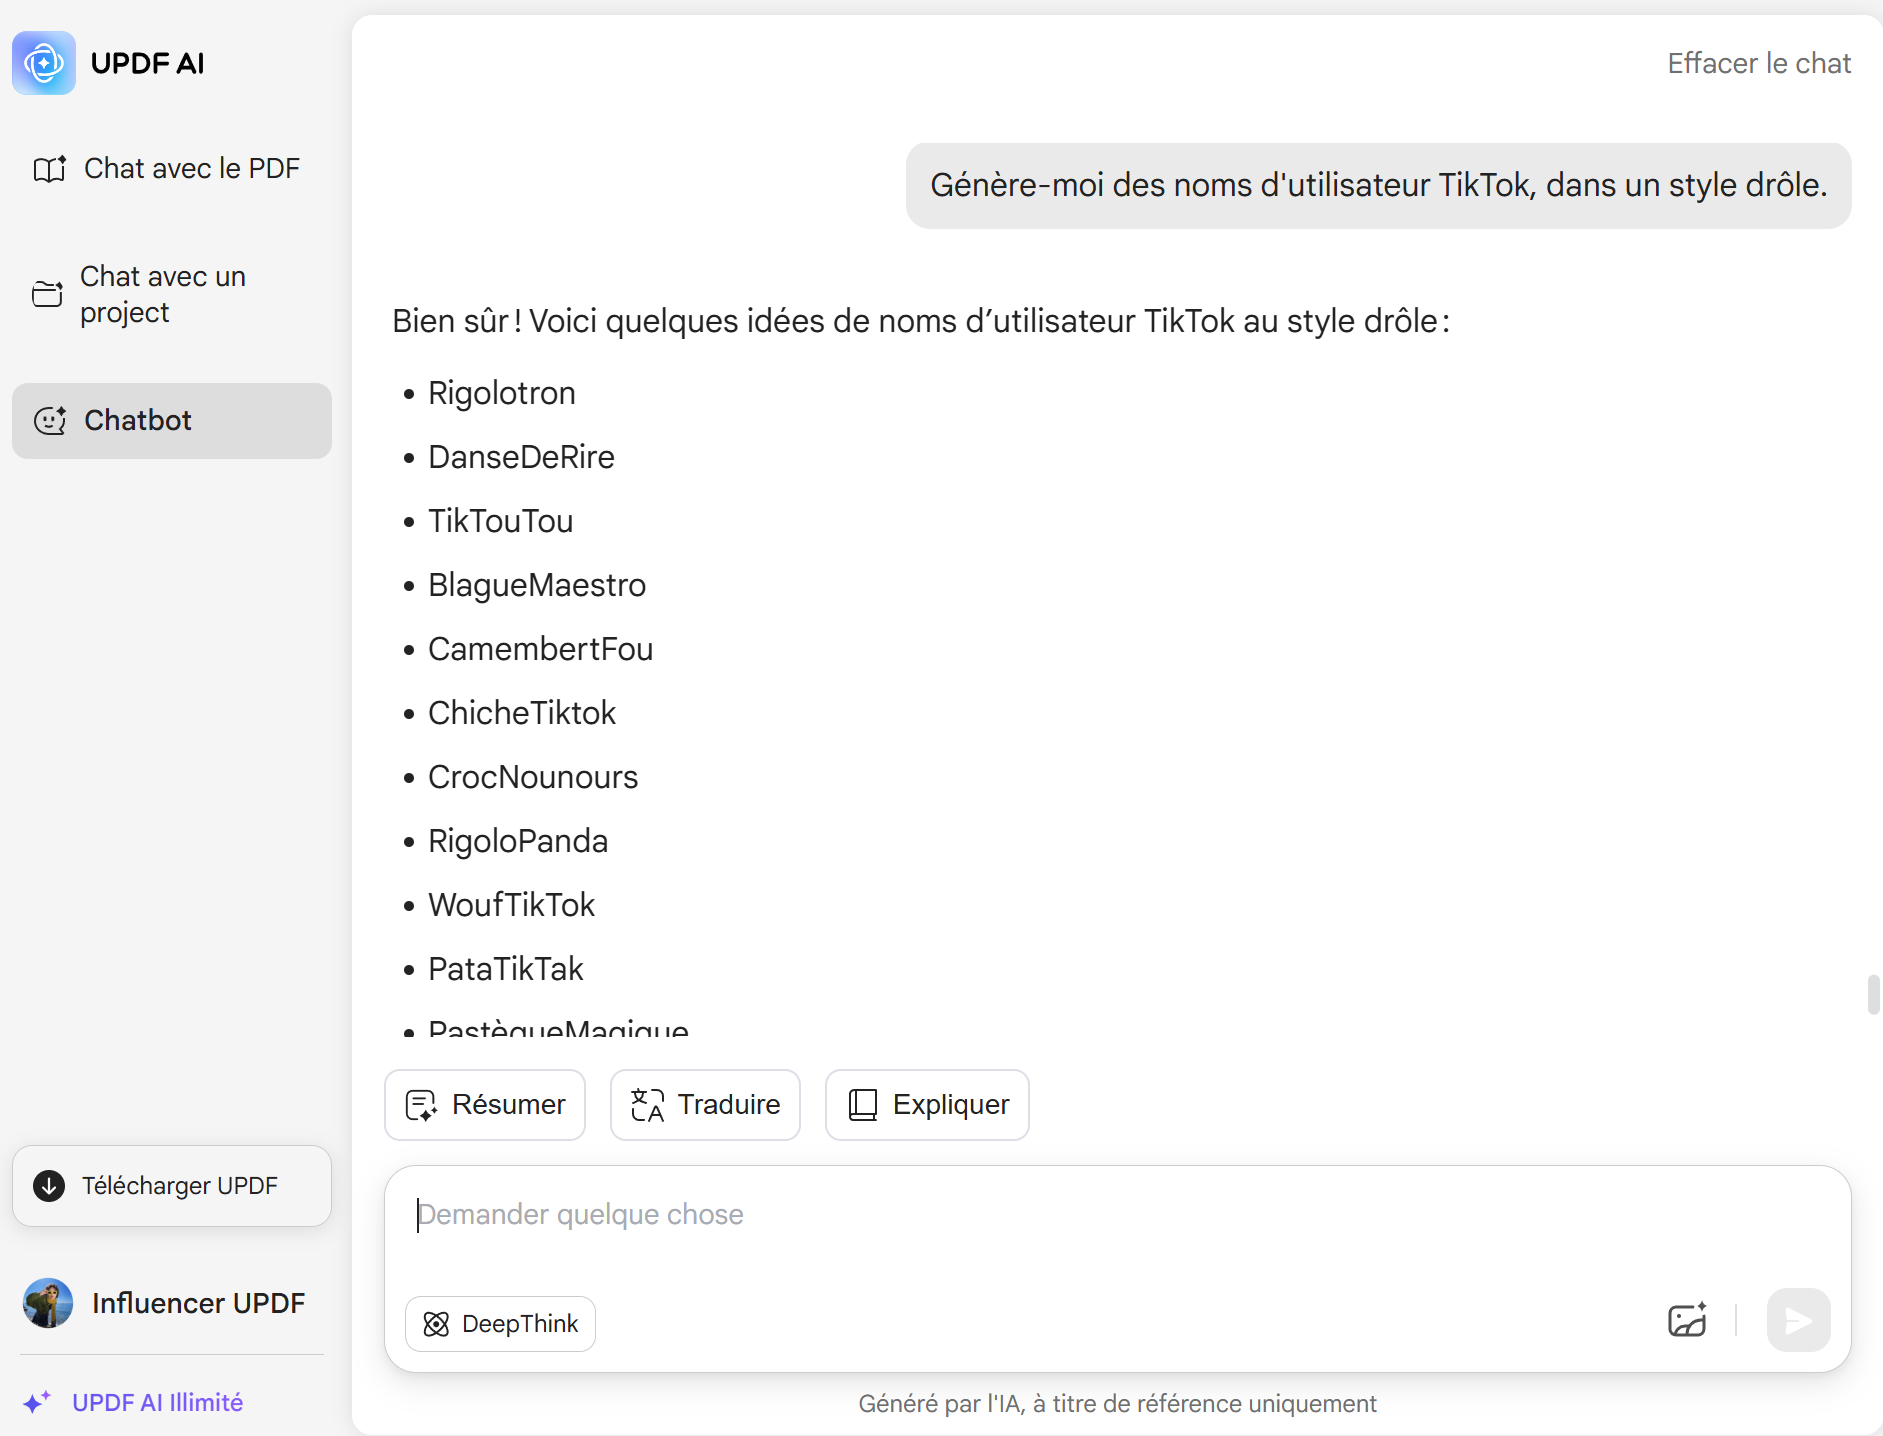Click the RigoloPanda list item

coord(518,841)
